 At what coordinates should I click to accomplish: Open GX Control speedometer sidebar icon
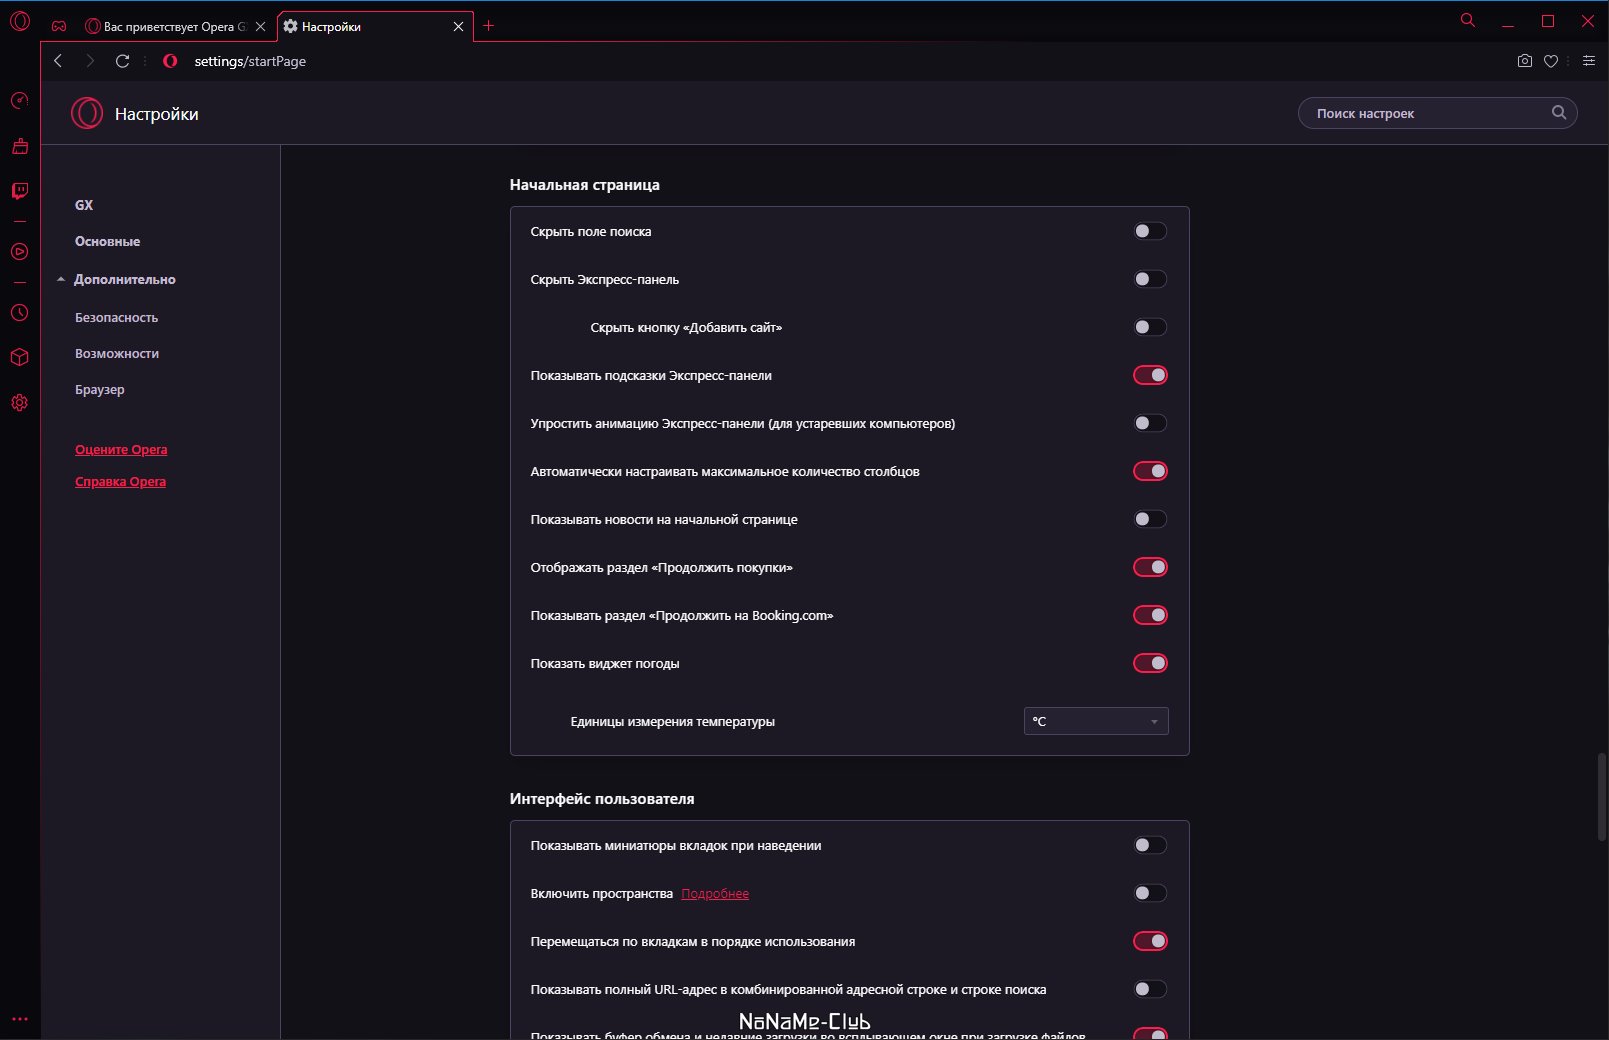pos(19,101)
